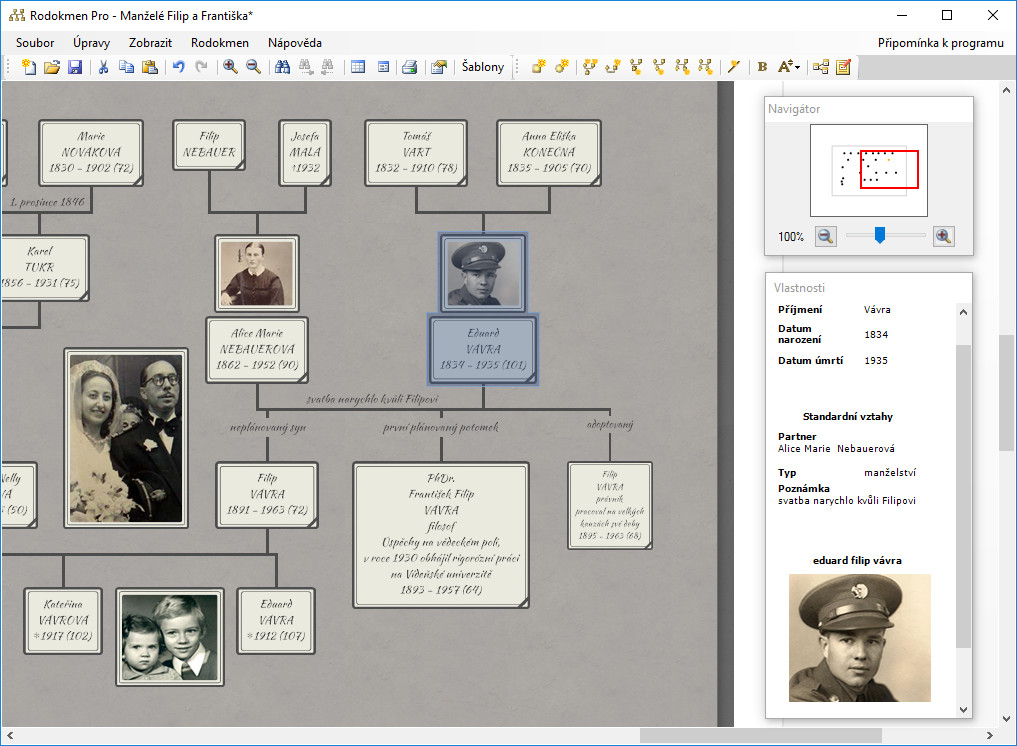Add new round person icon
The width and height of the screenshot is (1017, 746).
pos(562,67)
